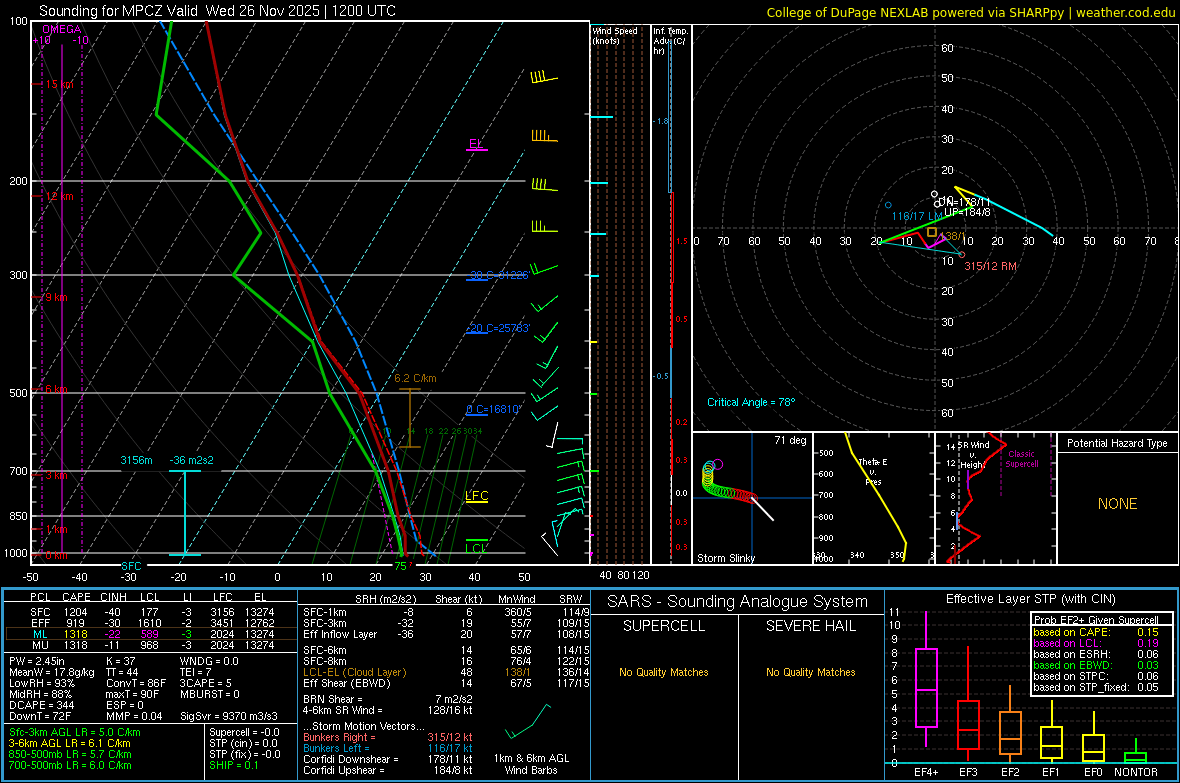Click the red 'Bunkers Right' storm motion line
The height and width of the screenshot is (783, 1180).
(388, 737)
